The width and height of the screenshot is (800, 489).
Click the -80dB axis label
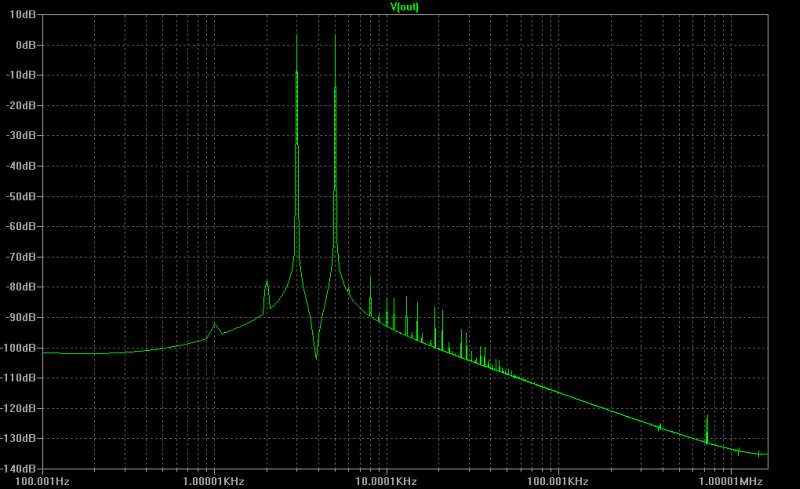(x=20, y=287)
